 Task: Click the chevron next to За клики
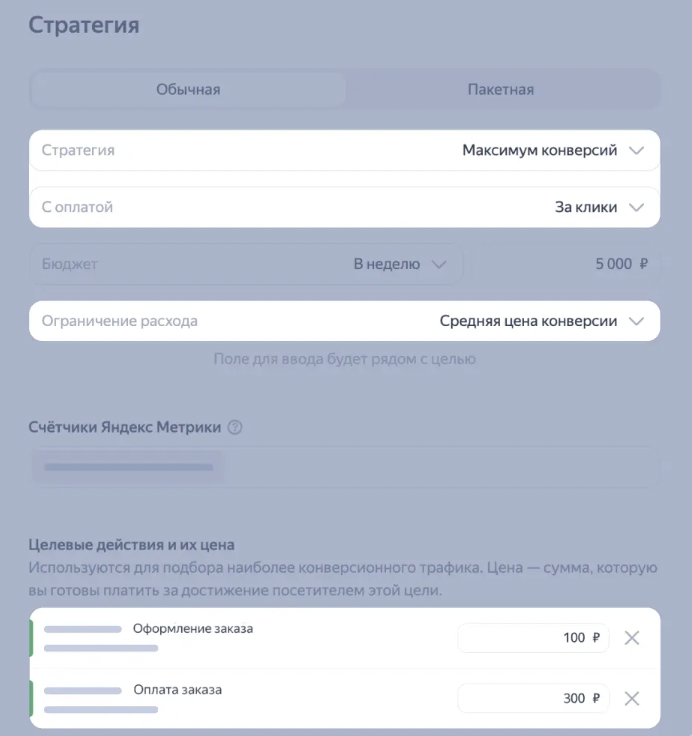click(x=637, y=207)
